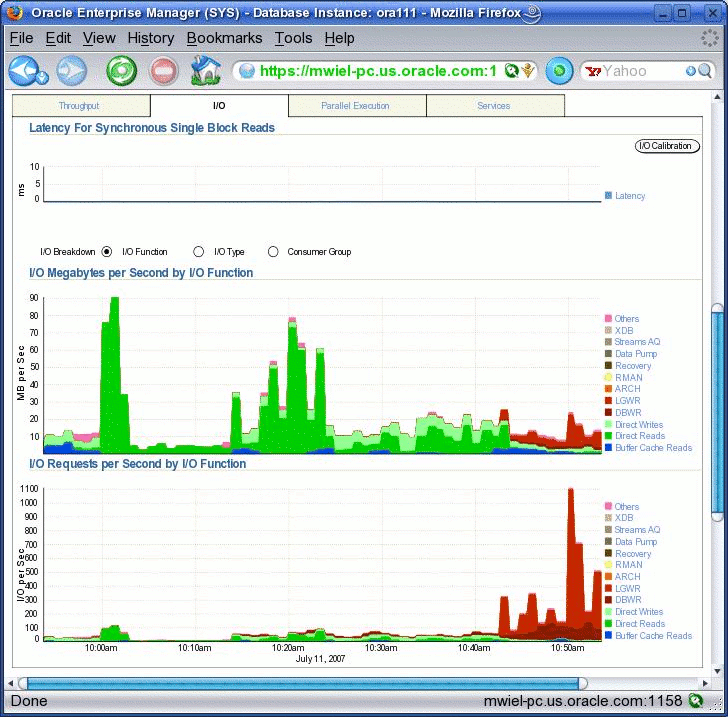
Task: Click the Latency legend link
Action: point(630,196)
